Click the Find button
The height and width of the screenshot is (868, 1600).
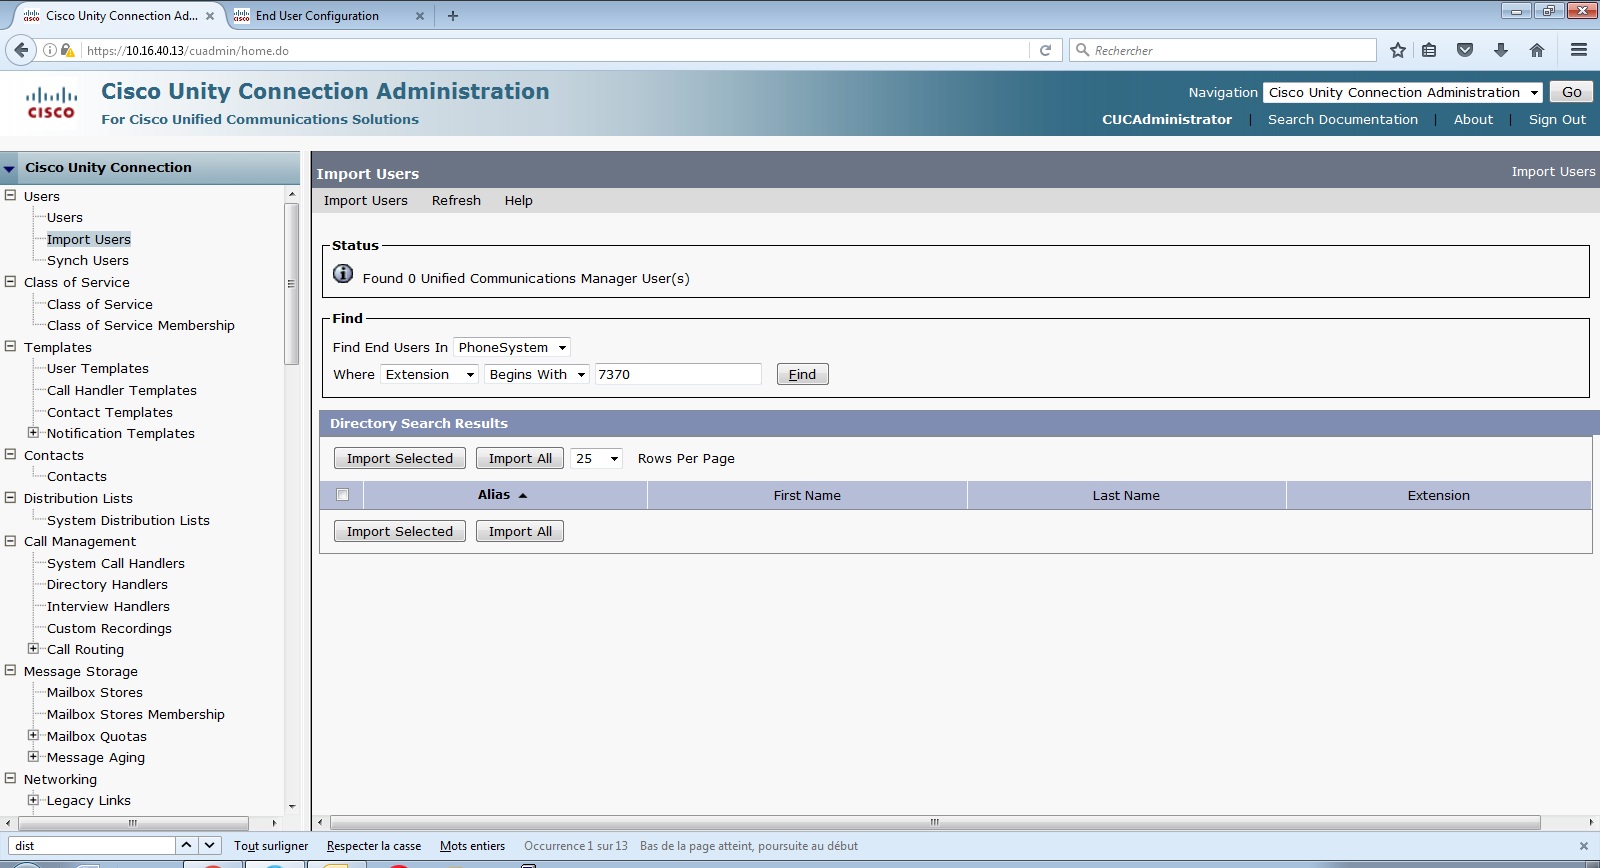[x=802, y=374]
